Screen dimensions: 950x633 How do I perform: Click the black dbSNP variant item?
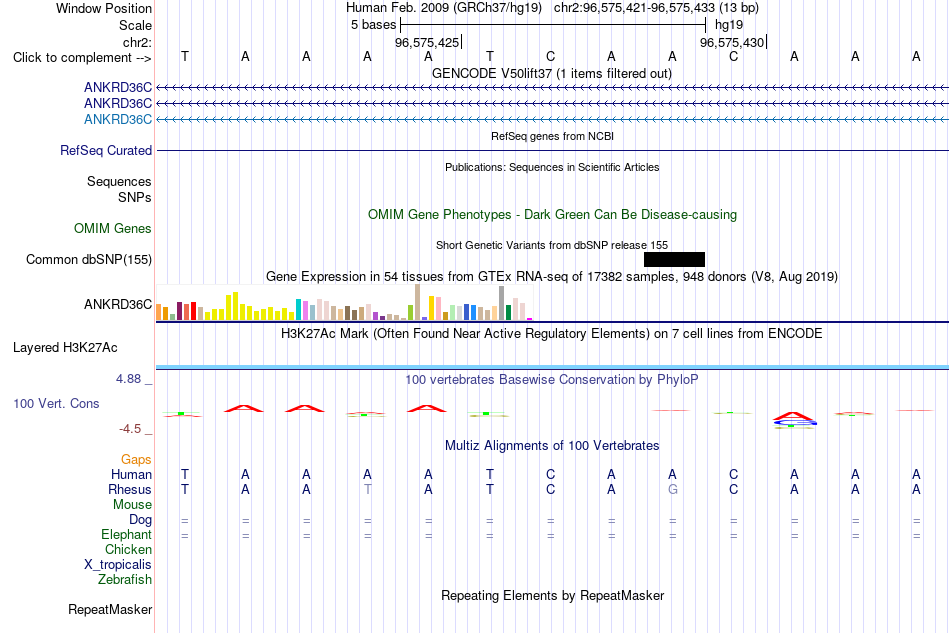pyautogui.click(x=674, y=259)
